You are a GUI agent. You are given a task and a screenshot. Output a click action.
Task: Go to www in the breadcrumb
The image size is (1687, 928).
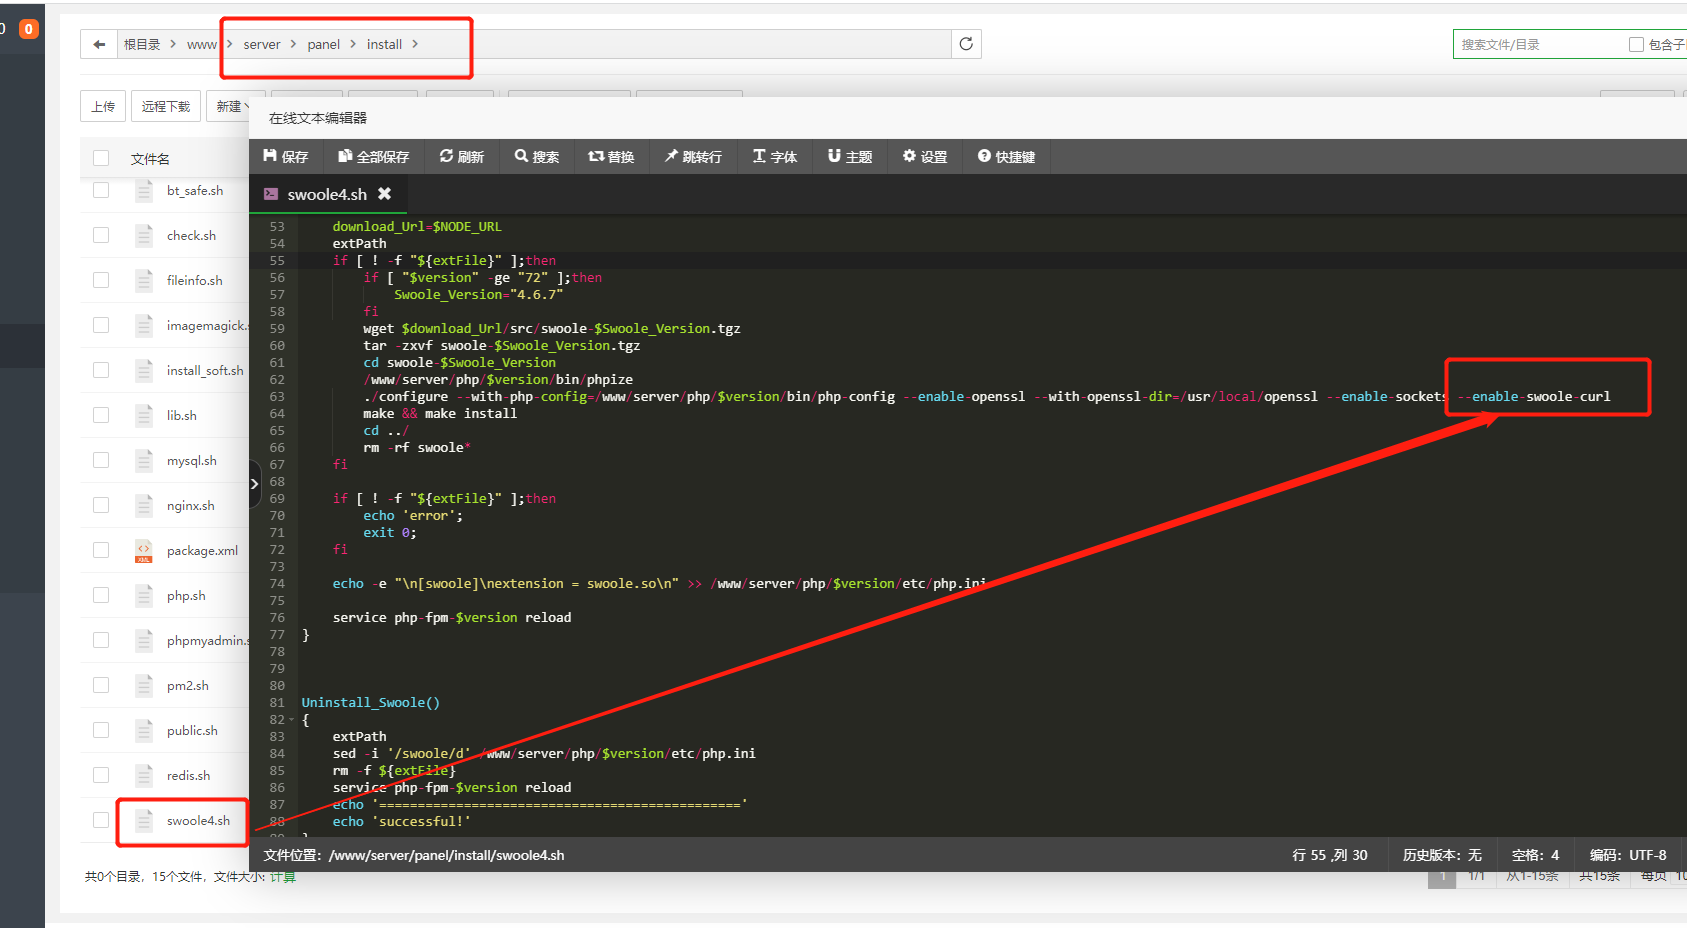click(x=201, y=44)
